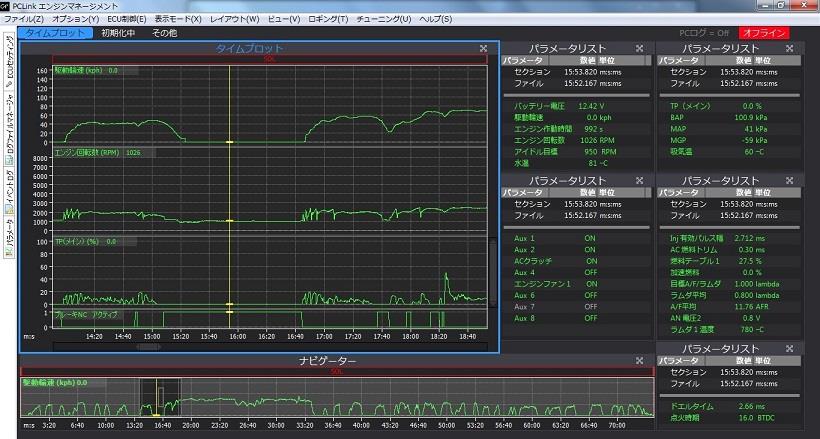Screen dimensions: 820x439
Task: Open the レイアウト(W) menu
Action: pos(234,19)
